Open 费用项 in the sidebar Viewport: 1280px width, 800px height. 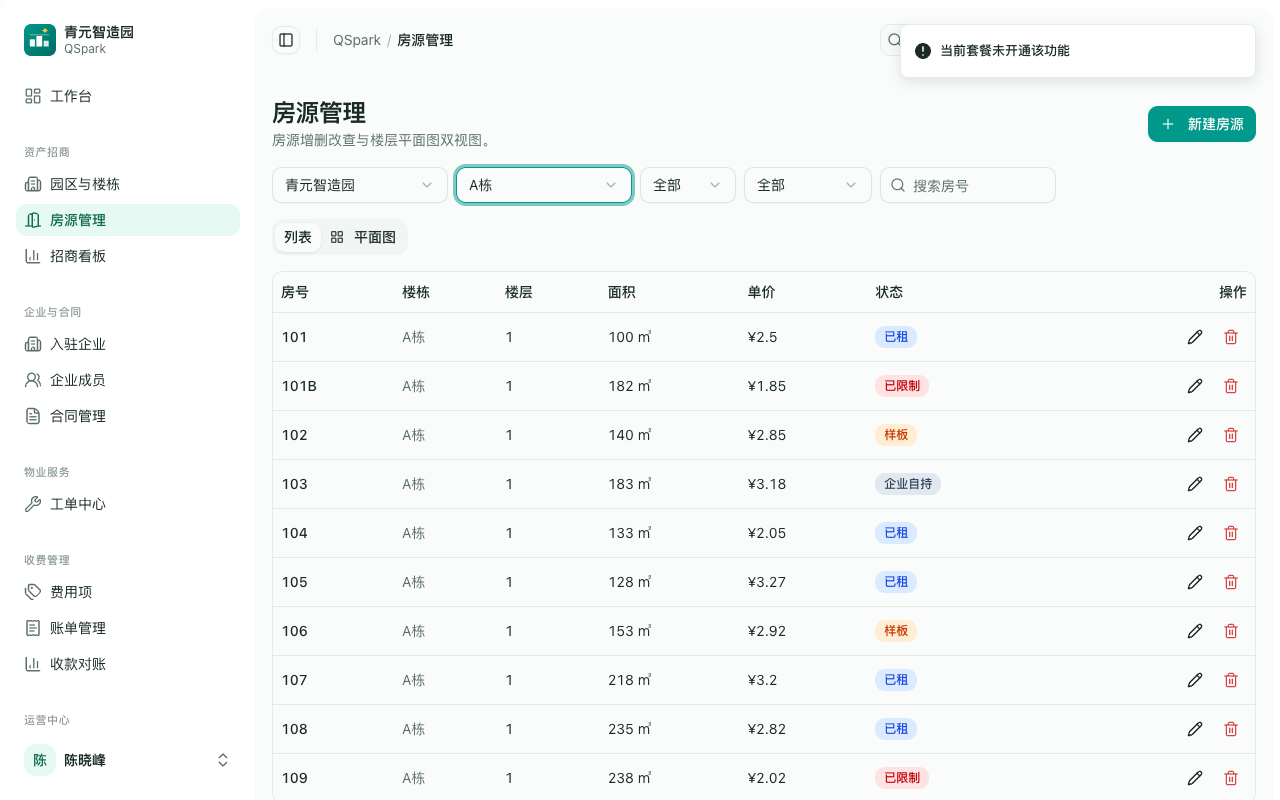pyautogui.click(x=128, y=592)
